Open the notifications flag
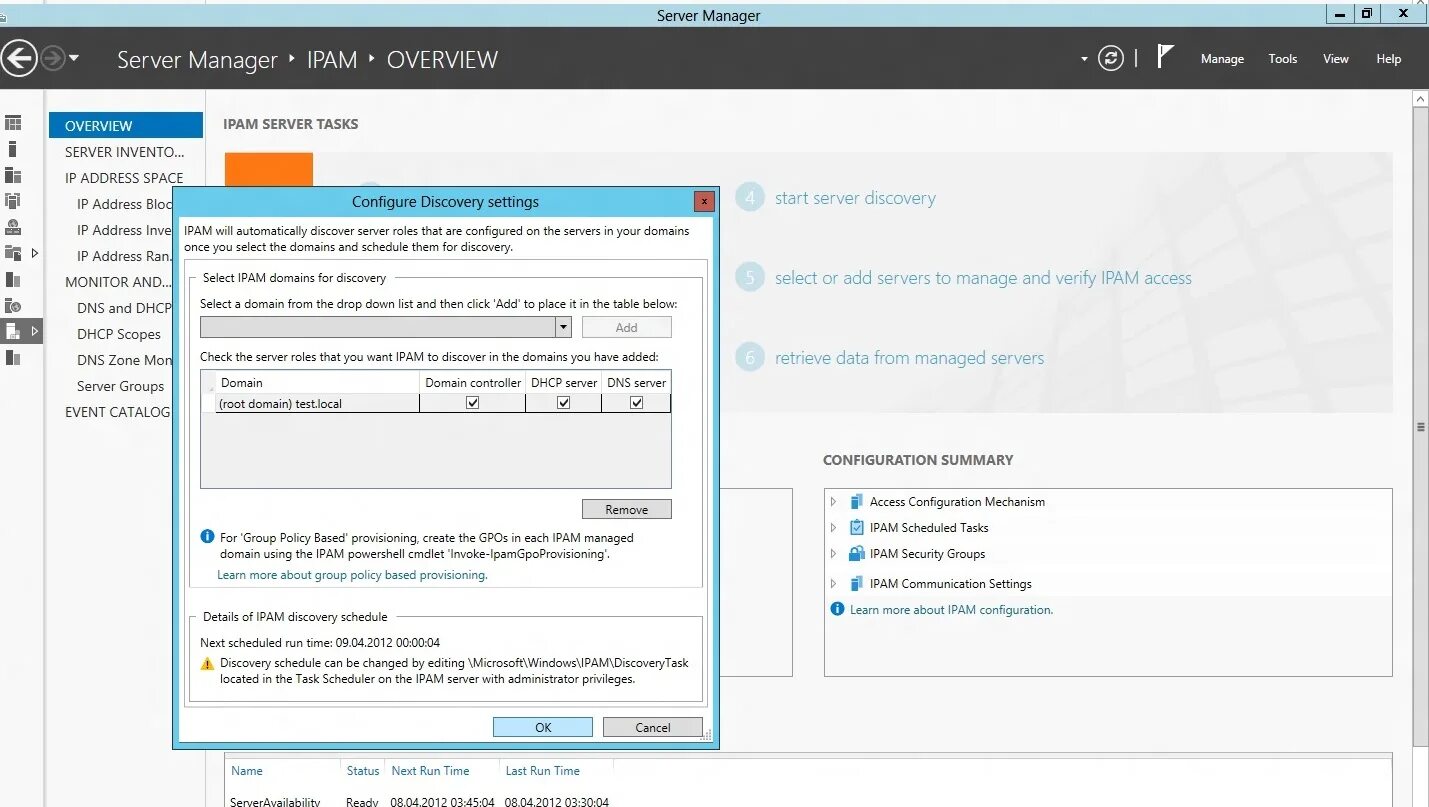The height and width of the screenshot is (807, 1429). coord(1164,57)
